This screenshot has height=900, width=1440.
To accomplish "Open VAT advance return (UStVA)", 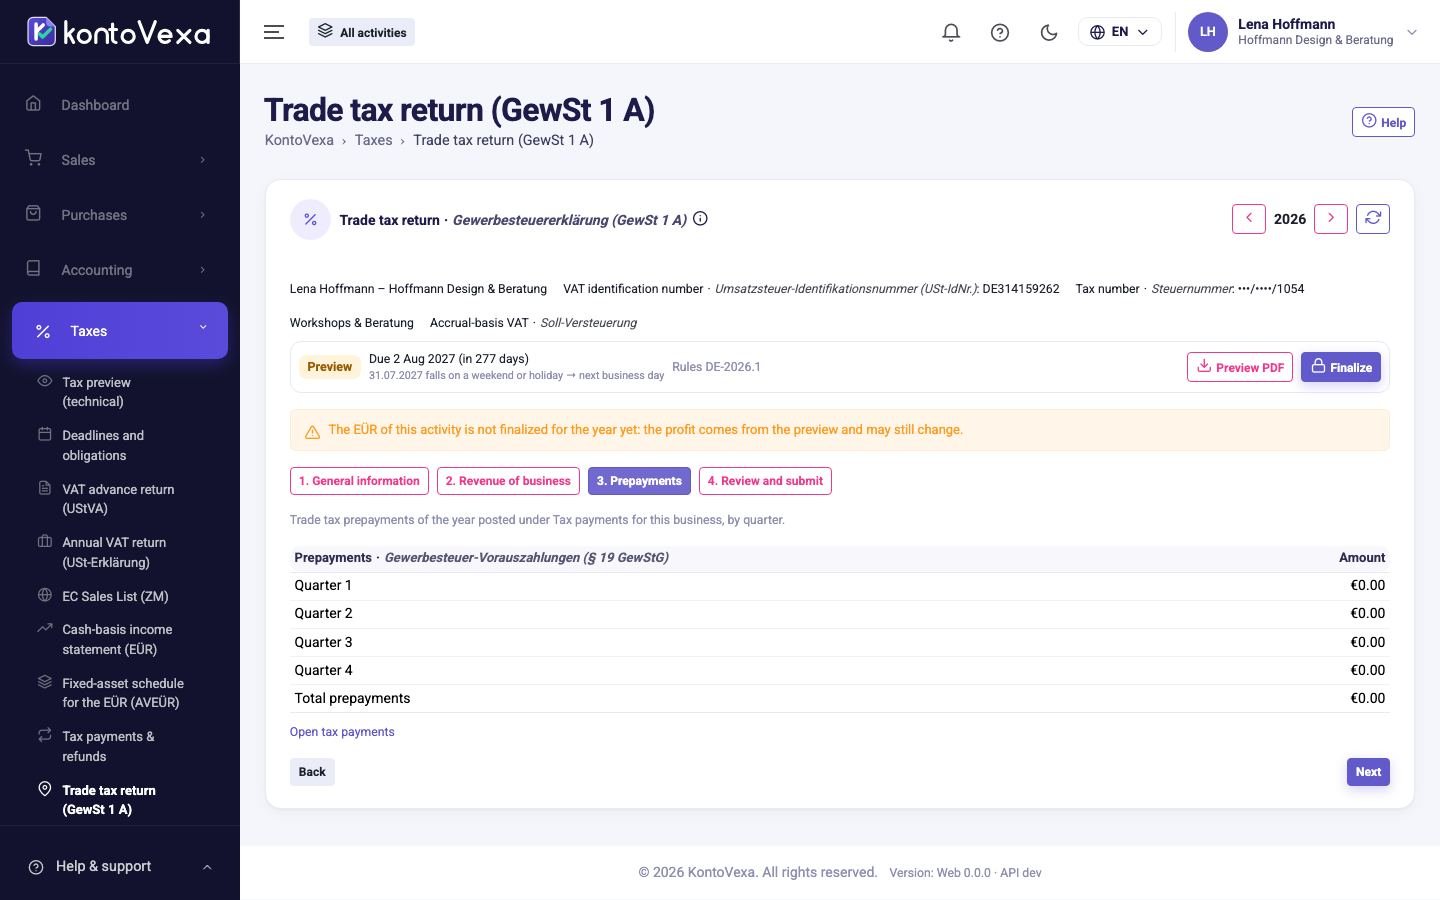I will point(120,499).
